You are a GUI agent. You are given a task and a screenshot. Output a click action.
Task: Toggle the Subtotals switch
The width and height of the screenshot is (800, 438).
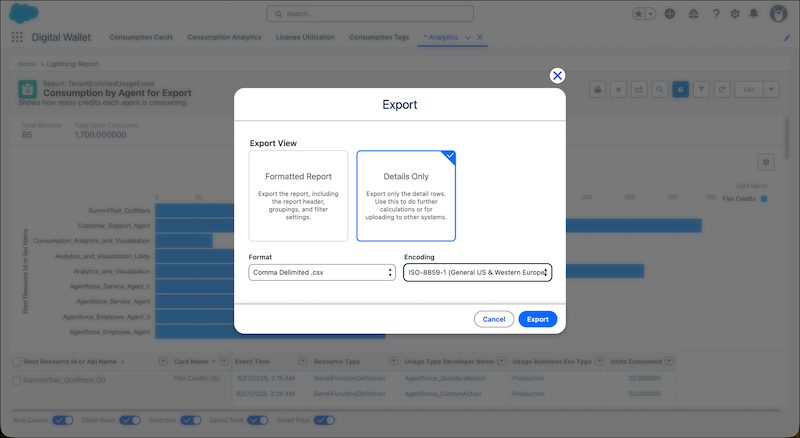[191, 420]
